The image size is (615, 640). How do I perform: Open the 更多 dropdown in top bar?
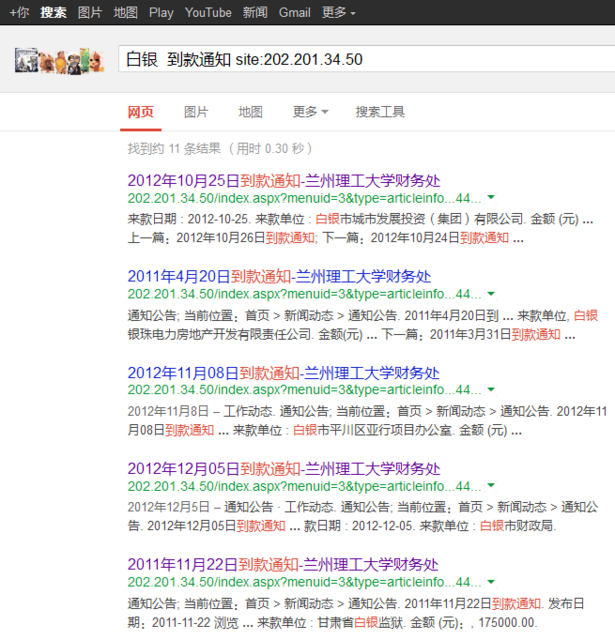(339, 12)
